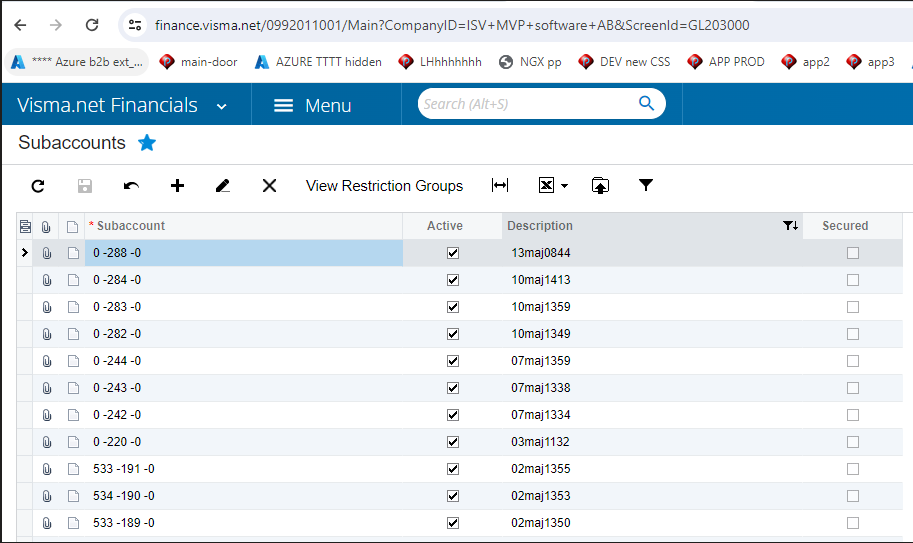
Task: Focus the Search (Alt+S) field
Action: pos(527,104)
